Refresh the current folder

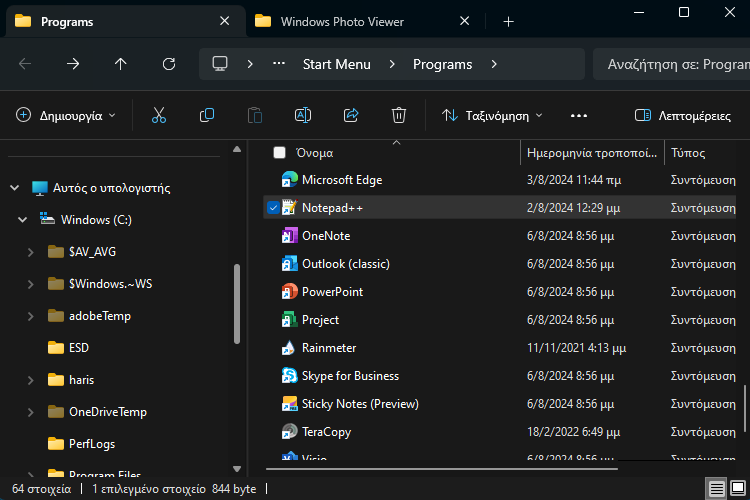[169, 64]
